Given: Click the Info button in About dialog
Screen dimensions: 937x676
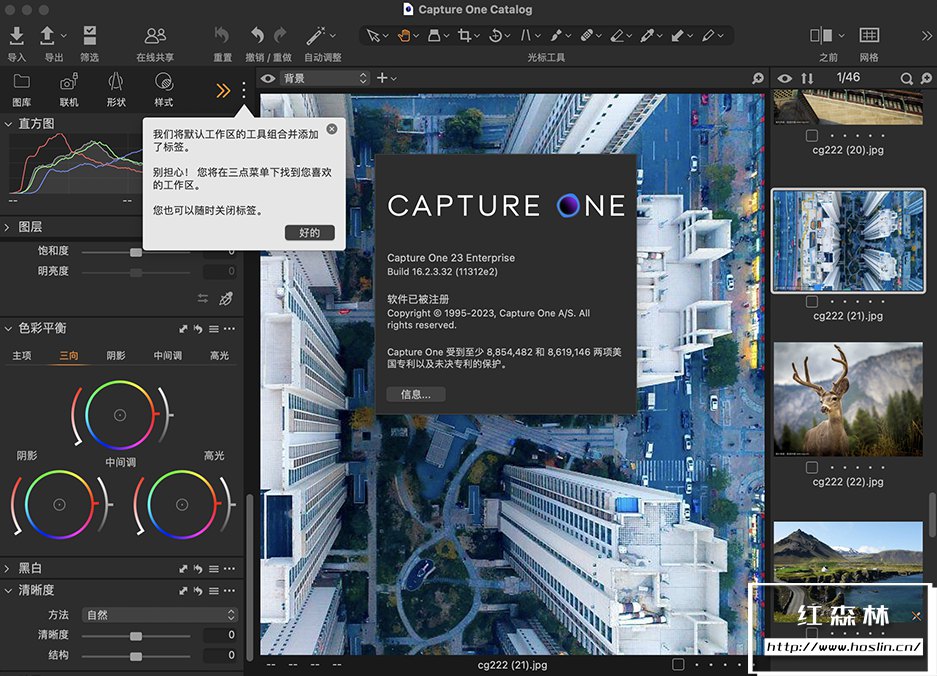Looking at the screenshot, I should 415,394.
